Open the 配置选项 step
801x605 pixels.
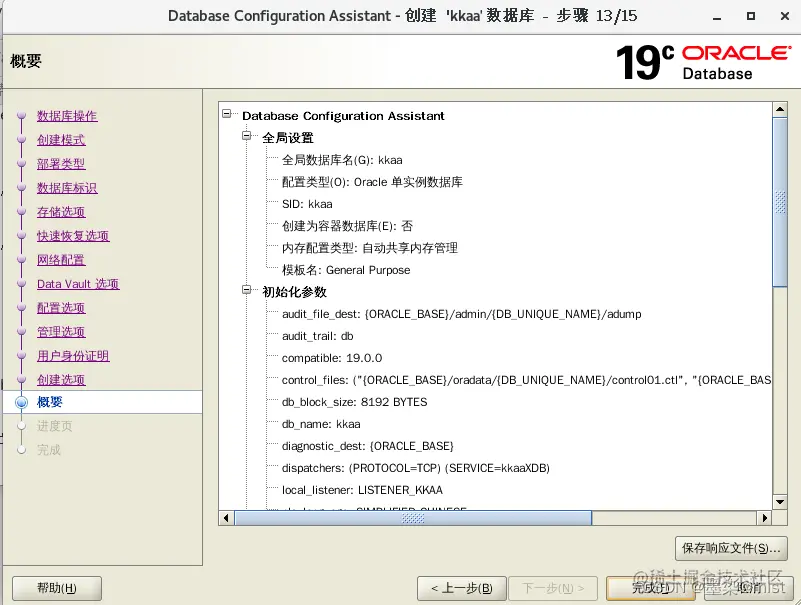click(x=61, y=308)
